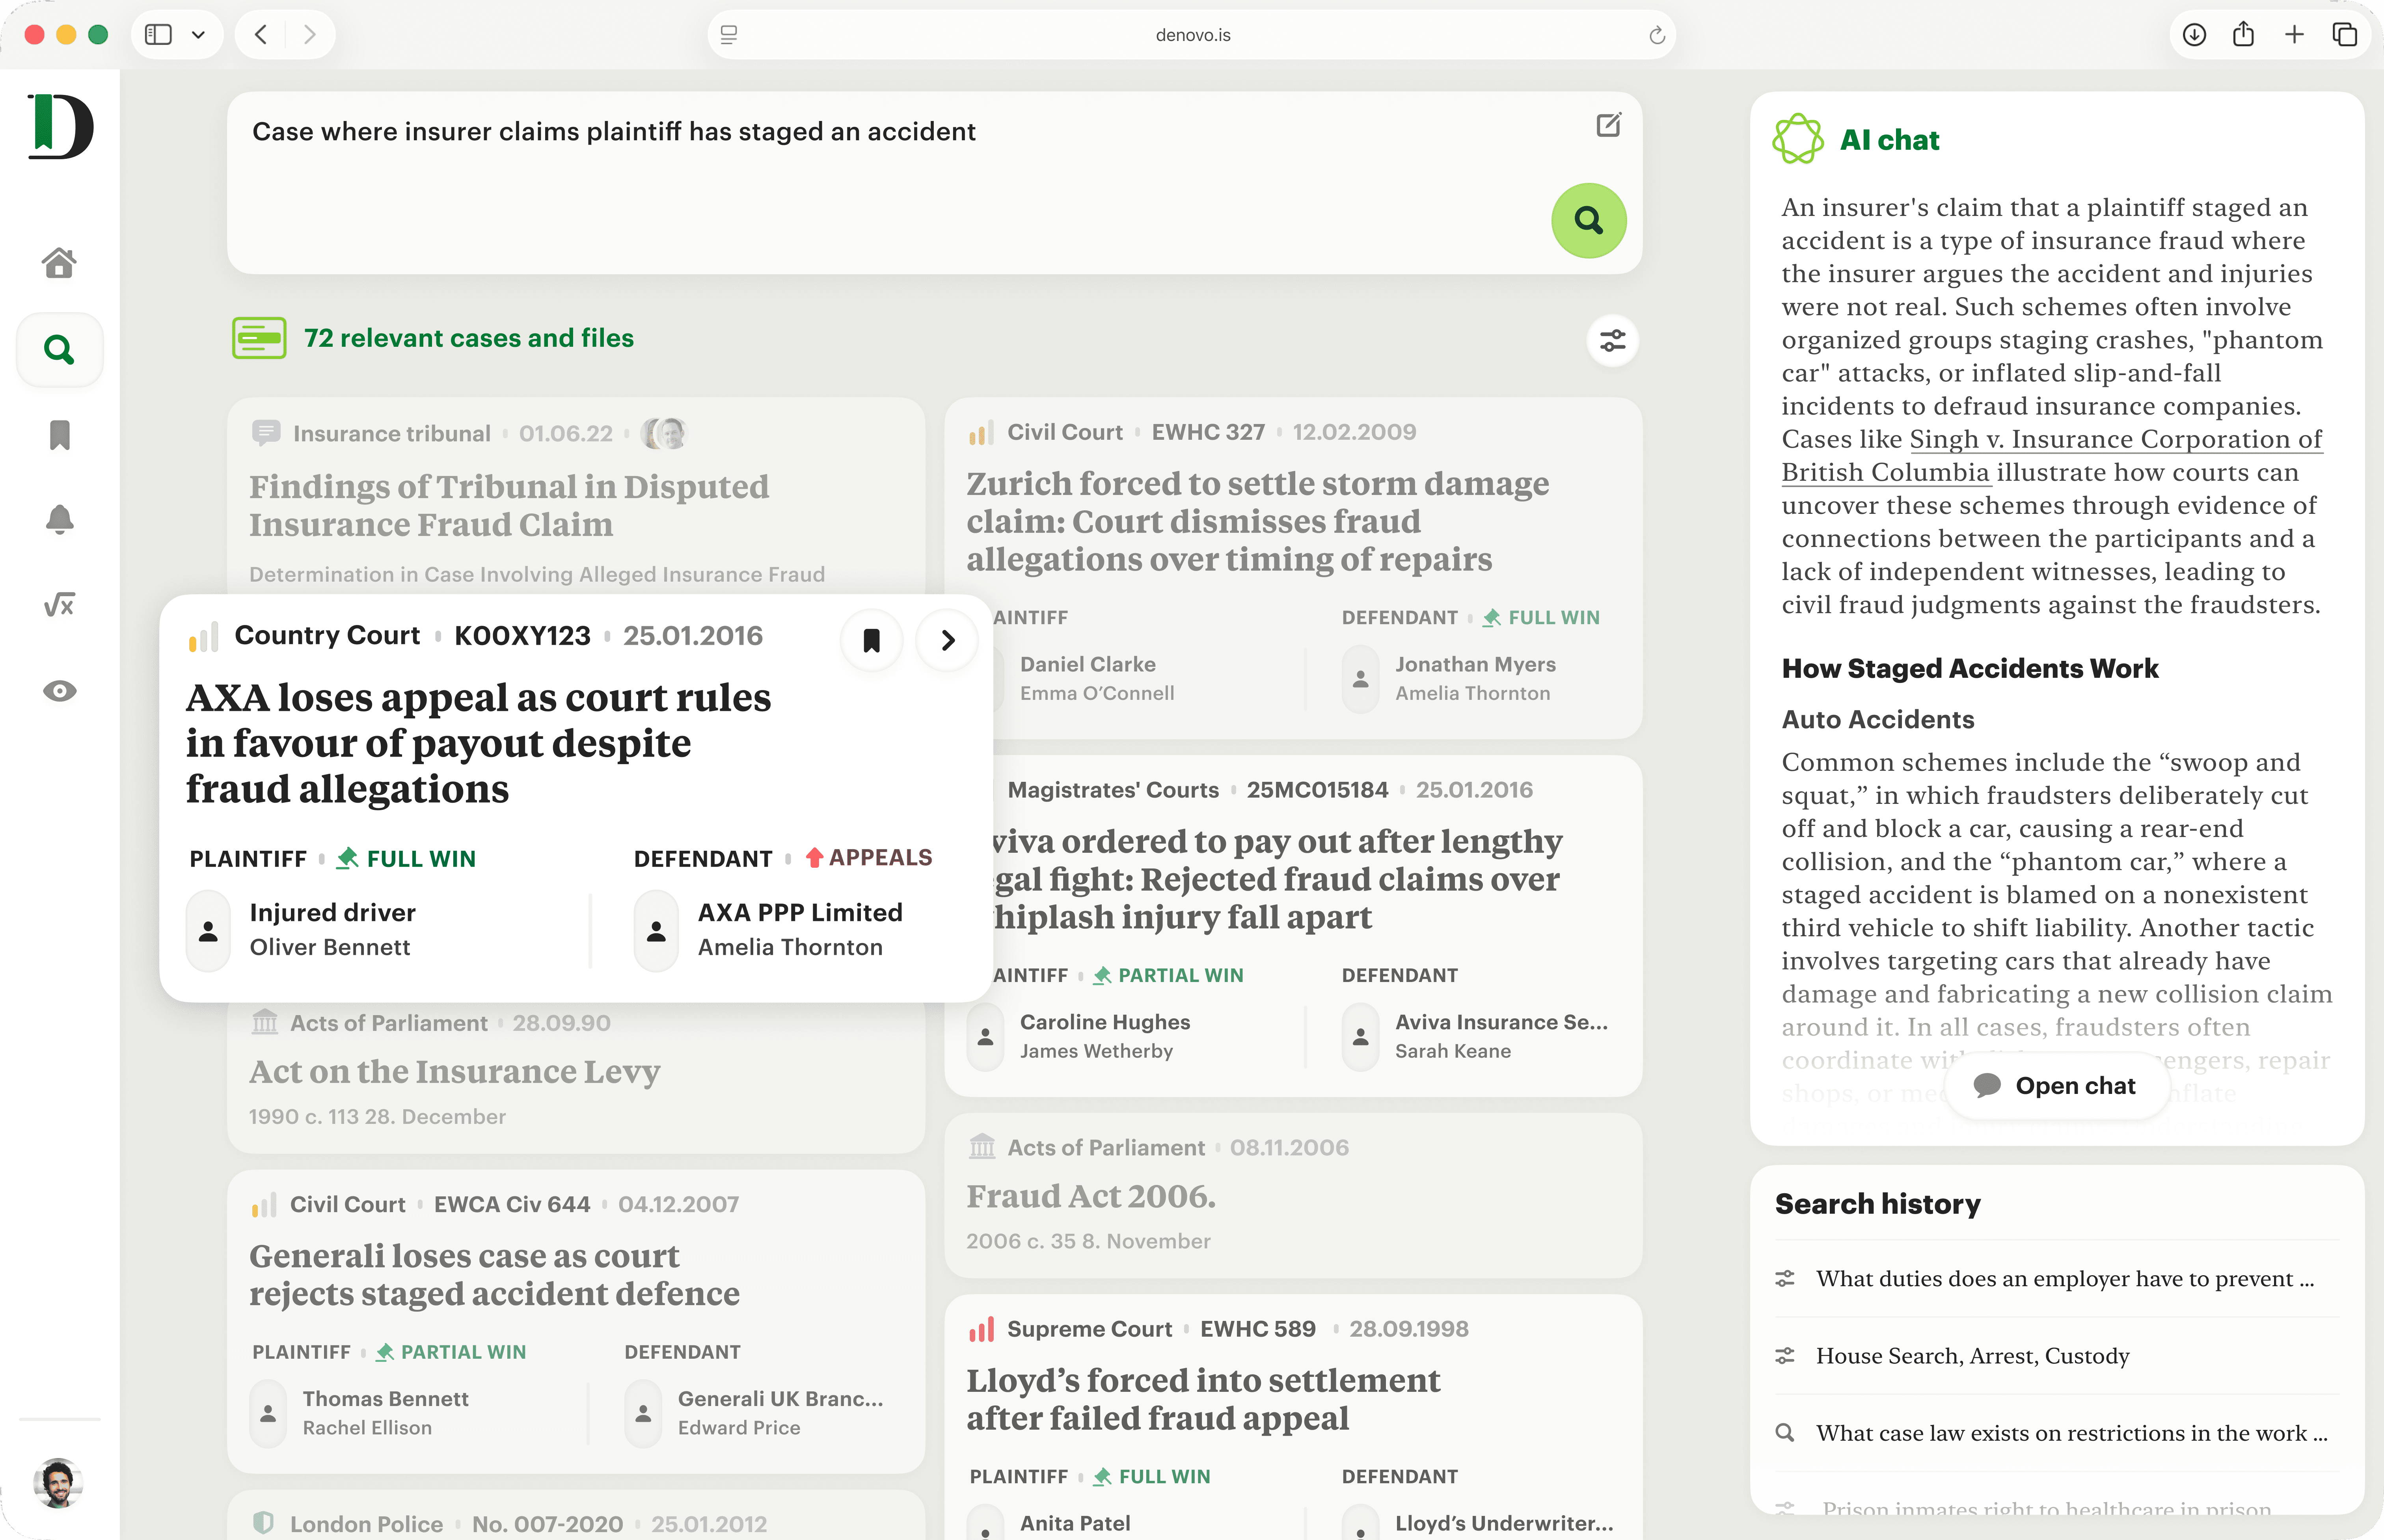Select 'House Search, Arrest, Custody' history item
The width and height of the screenshot is (2384, 1540).
tap(1972, 1356)
